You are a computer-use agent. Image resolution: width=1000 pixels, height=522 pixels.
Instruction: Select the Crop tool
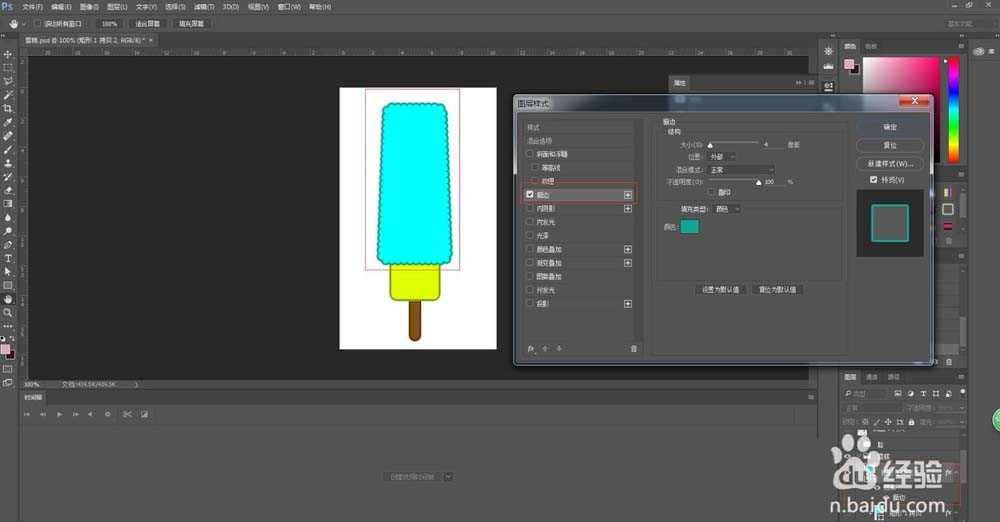(x=8, y=108)
